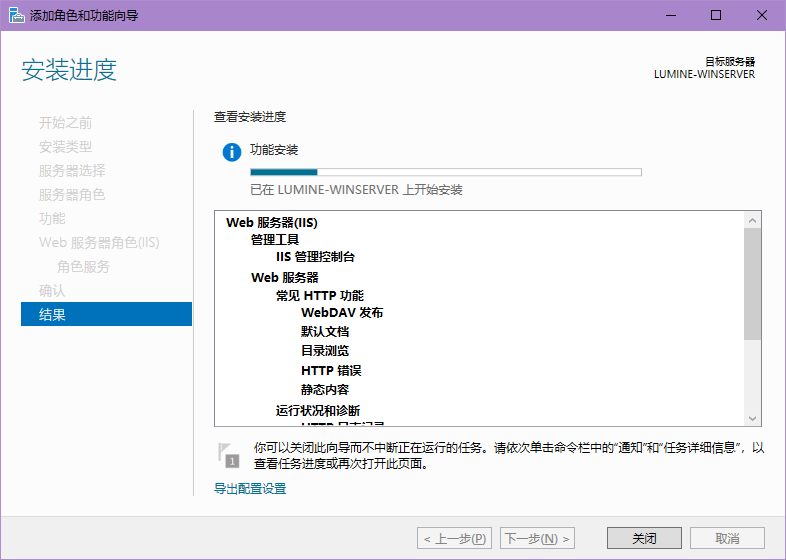
Task: Open the 开始之前 wizard step
Action: click(65, 123)
